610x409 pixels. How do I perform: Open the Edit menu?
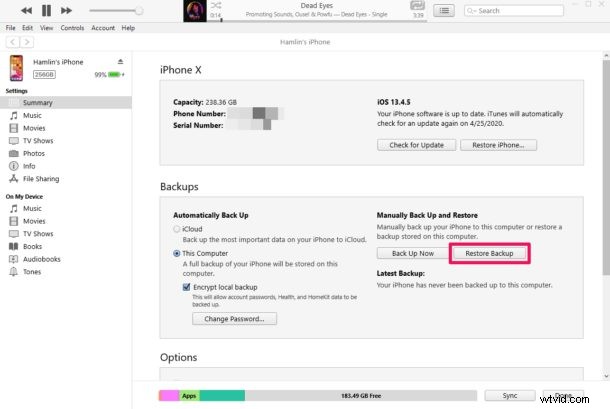pyautogui.click(x=27, y=28)
